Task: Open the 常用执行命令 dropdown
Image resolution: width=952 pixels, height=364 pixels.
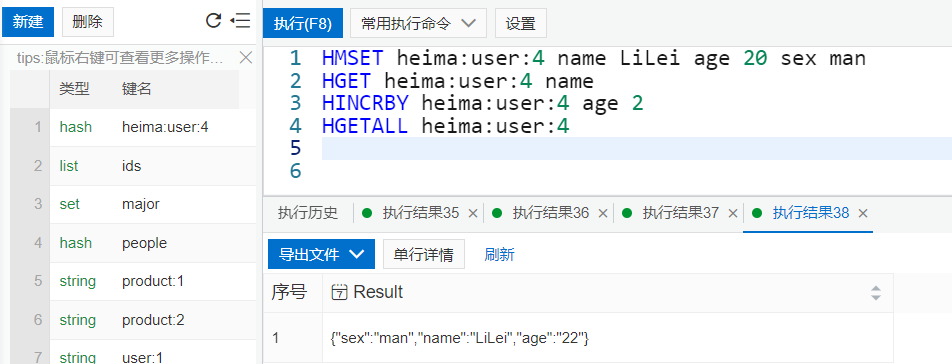Action: pyautogui.click(x=418, y=24)
